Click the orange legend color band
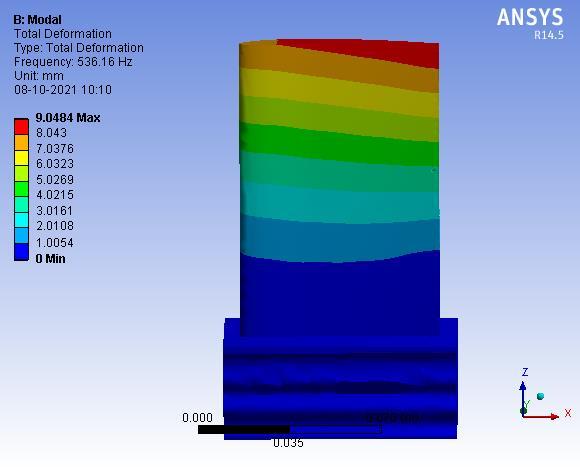 [x=21, y=142]
